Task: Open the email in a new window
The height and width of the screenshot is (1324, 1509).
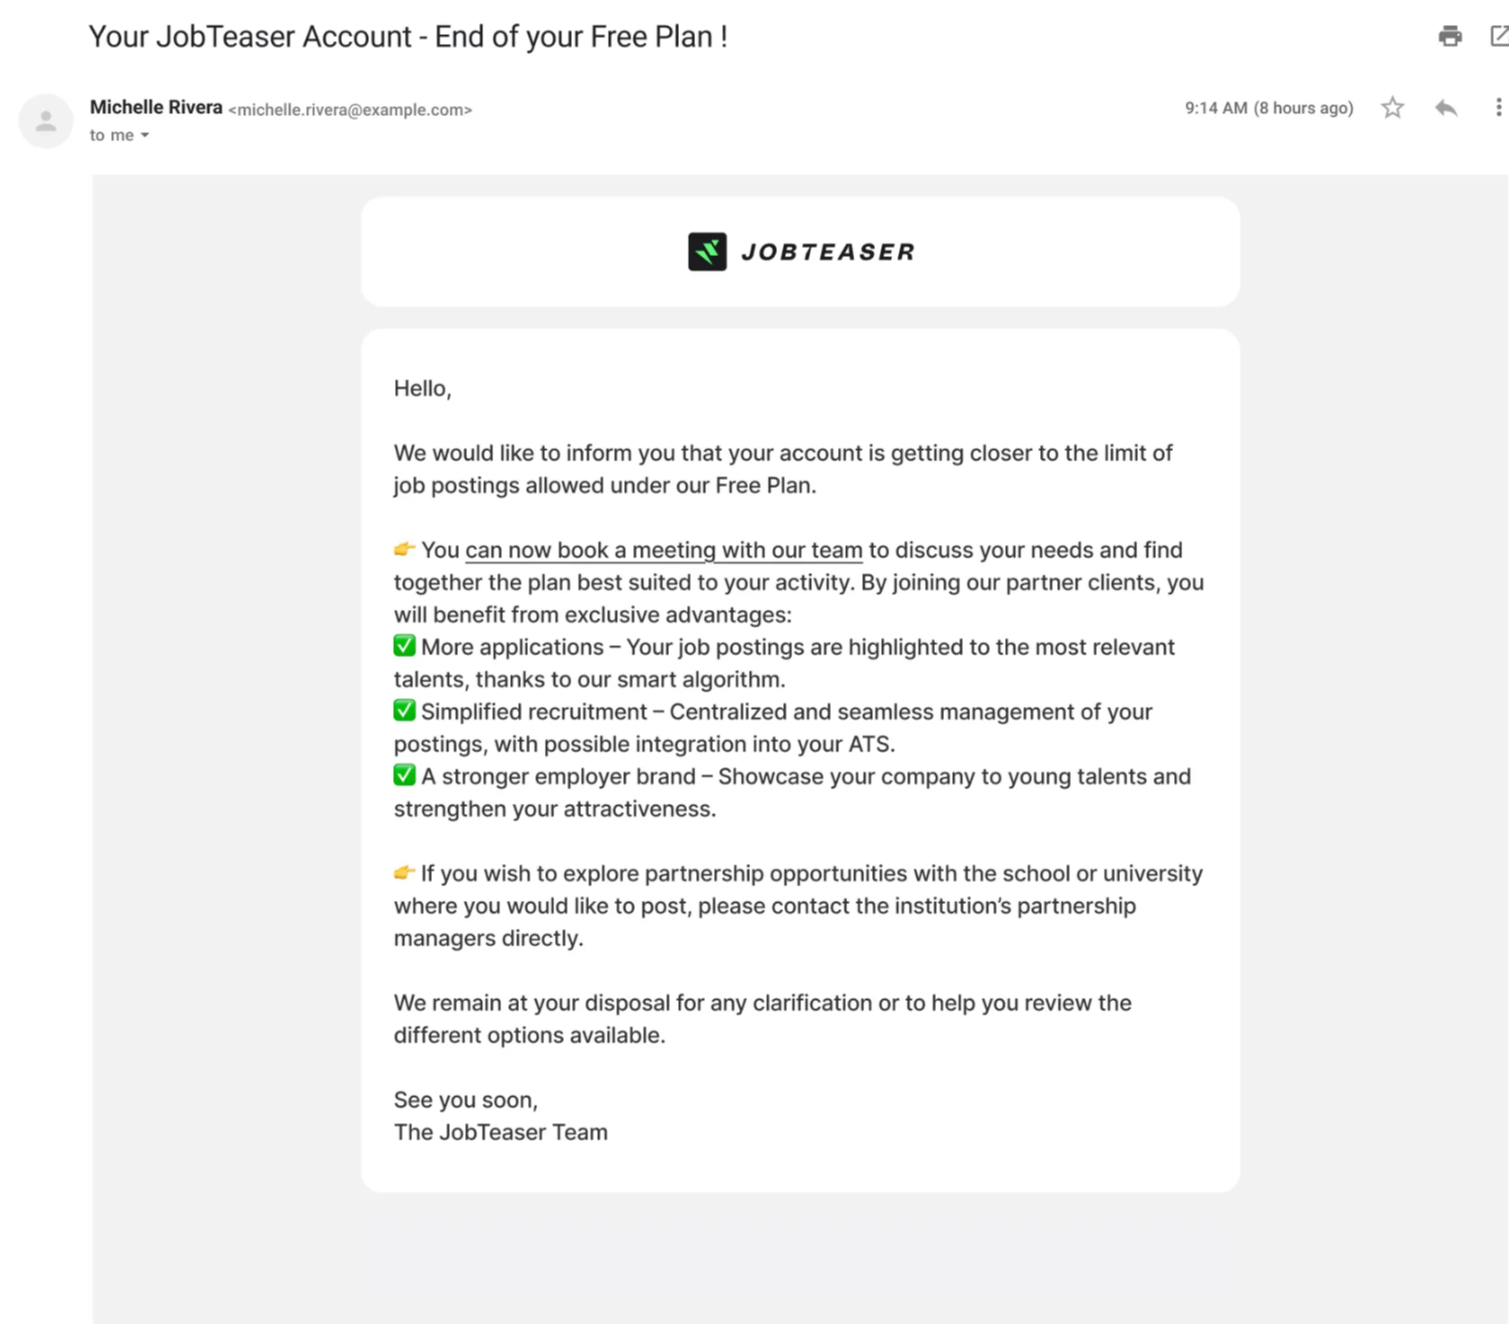Action: 1498,37
